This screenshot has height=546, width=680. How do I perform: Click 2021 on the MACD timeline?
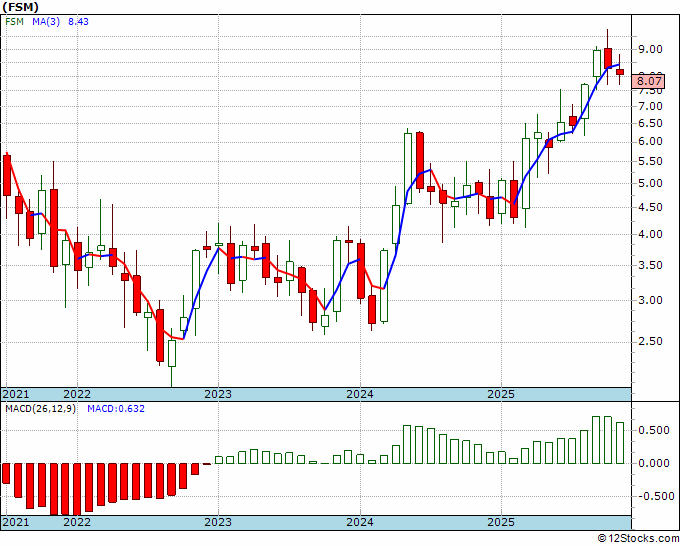point(16,522)
